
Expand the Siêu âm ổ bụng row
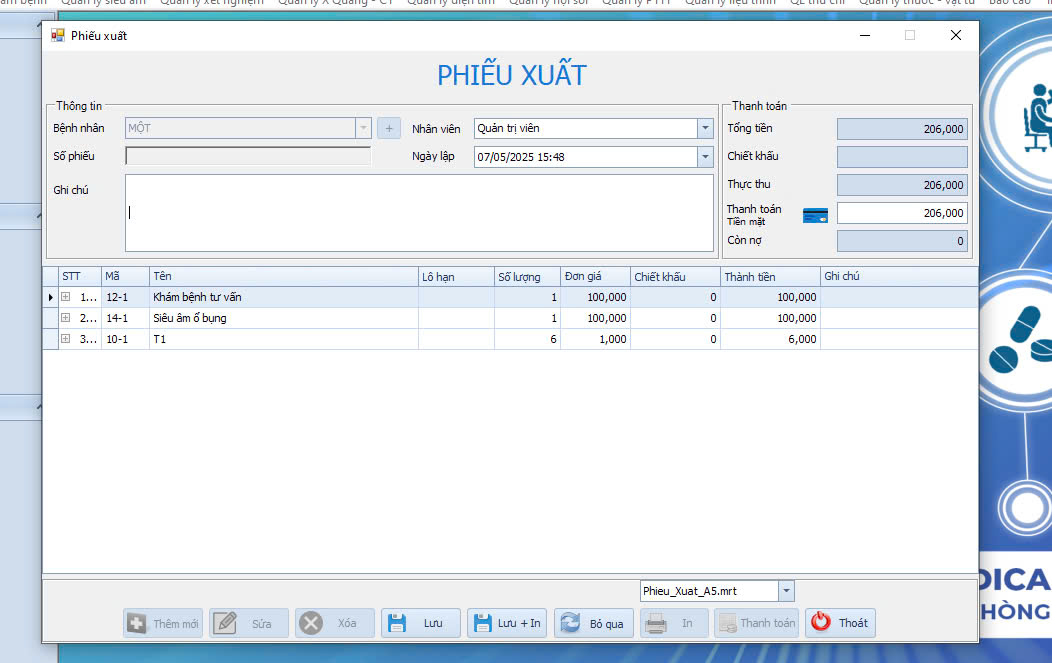pos(65,317)
